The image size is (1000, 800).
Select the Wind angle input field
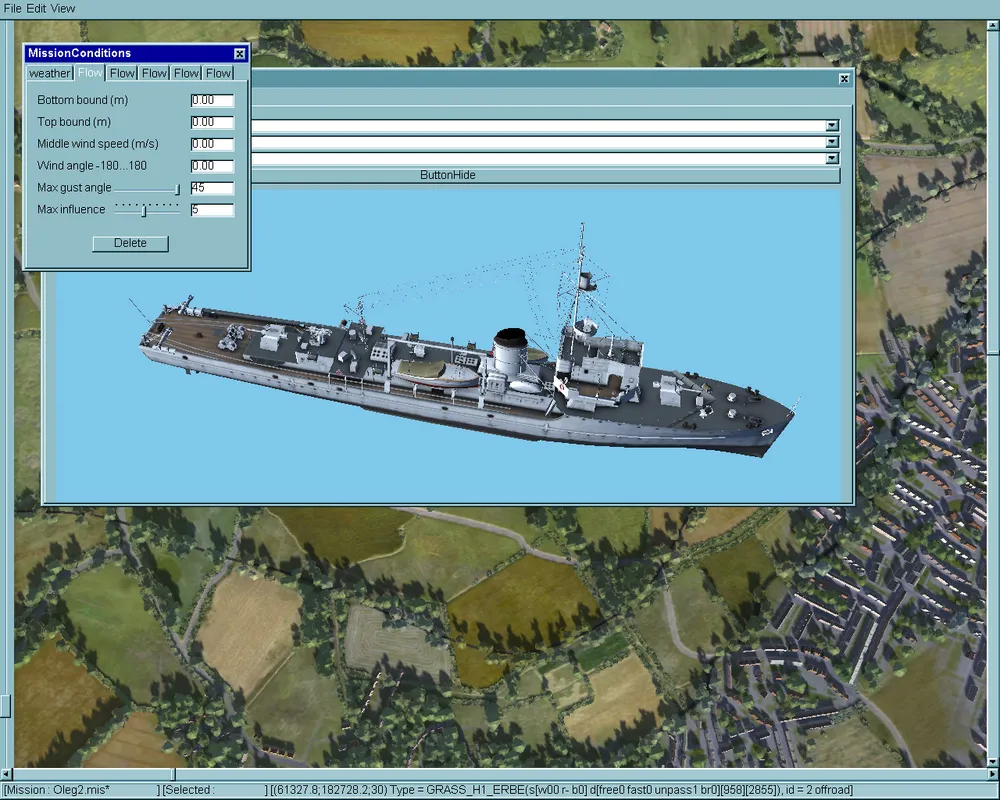pyautogui.click(x=212, y=166)
